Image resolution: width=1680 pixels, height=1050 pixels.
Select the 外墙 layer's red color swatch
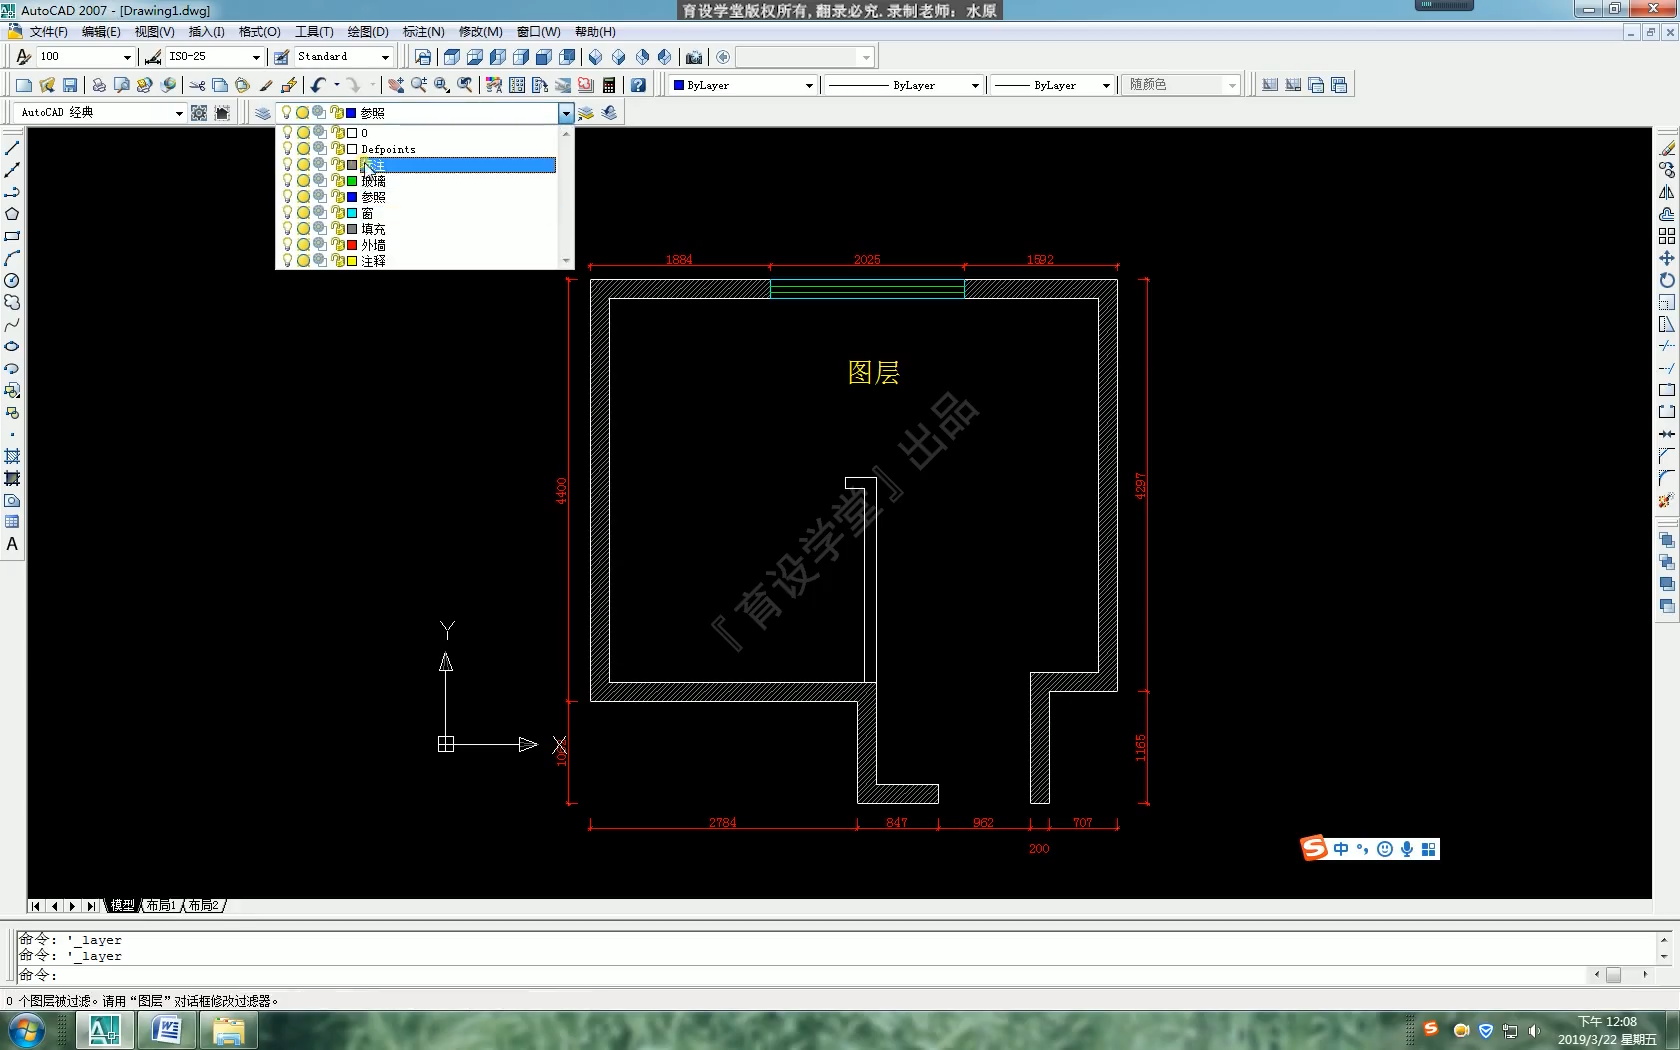pyautogui.click(x=352, y=244)
